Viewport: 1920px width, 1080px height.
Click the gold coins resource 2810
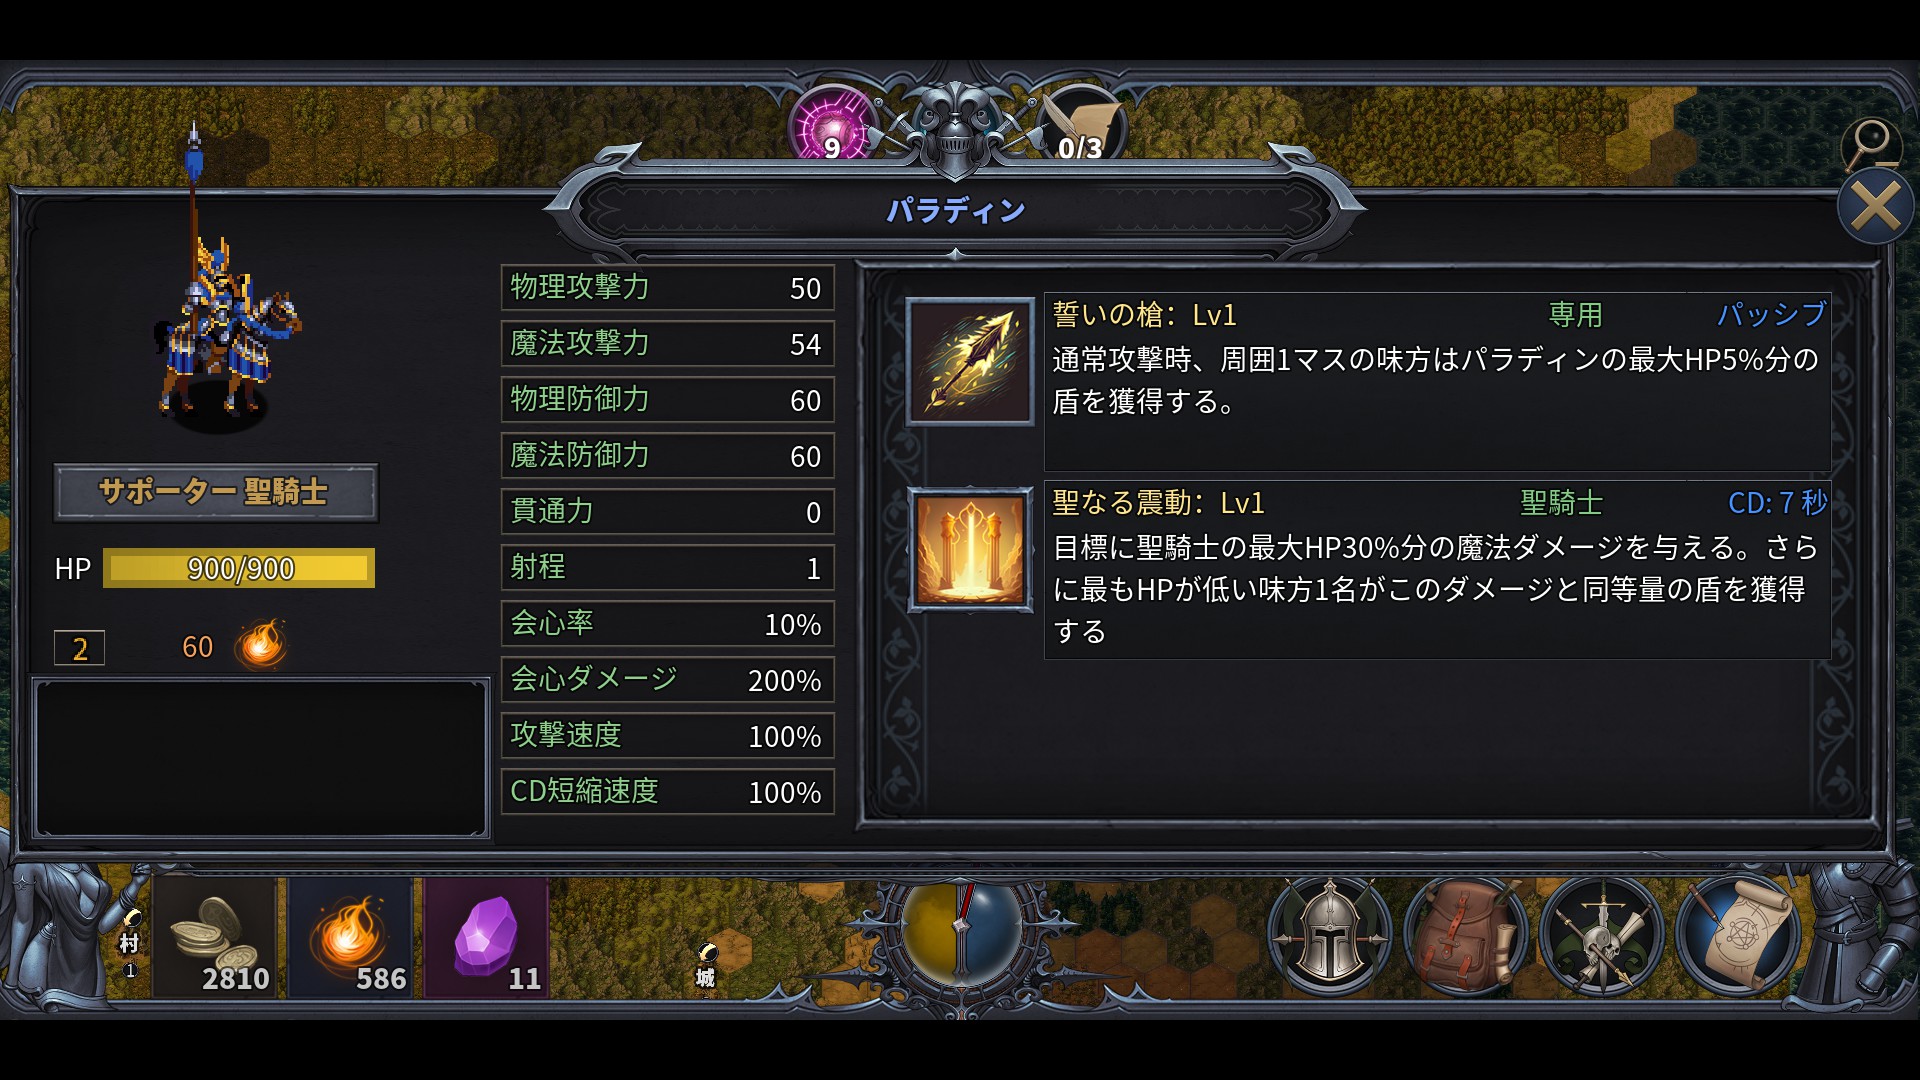[214, 938]
